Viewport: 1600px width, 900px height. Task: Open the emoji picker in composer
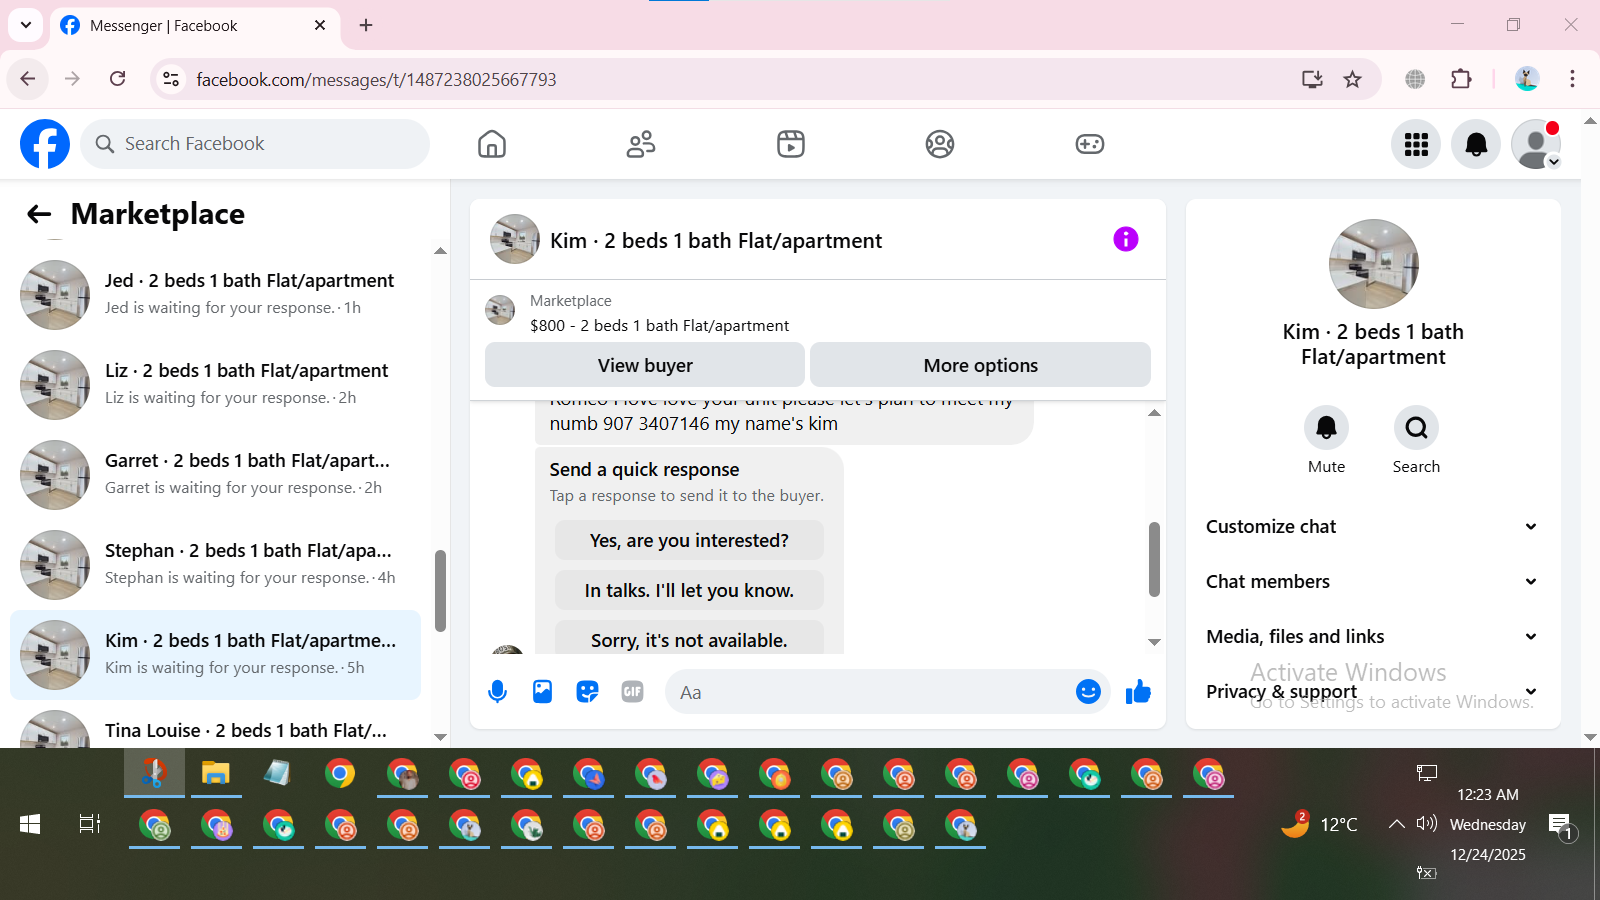pos(1088,692)
